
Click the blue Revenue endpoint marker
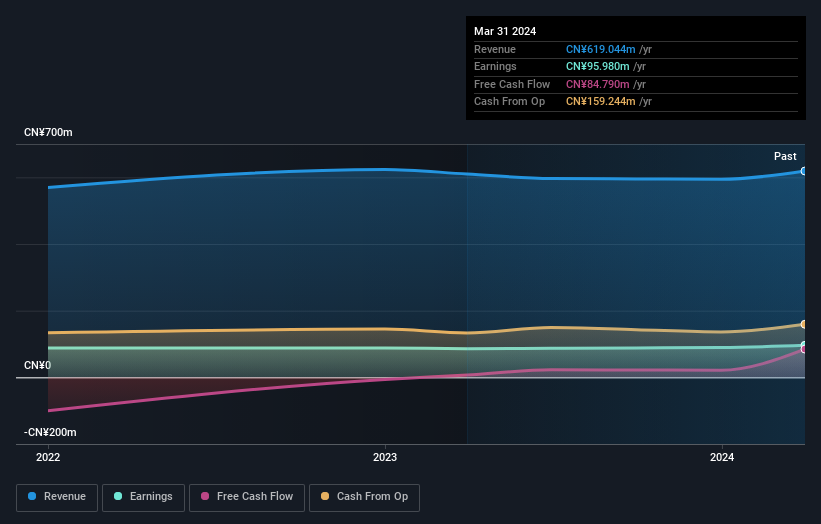(x=803, y=171)
